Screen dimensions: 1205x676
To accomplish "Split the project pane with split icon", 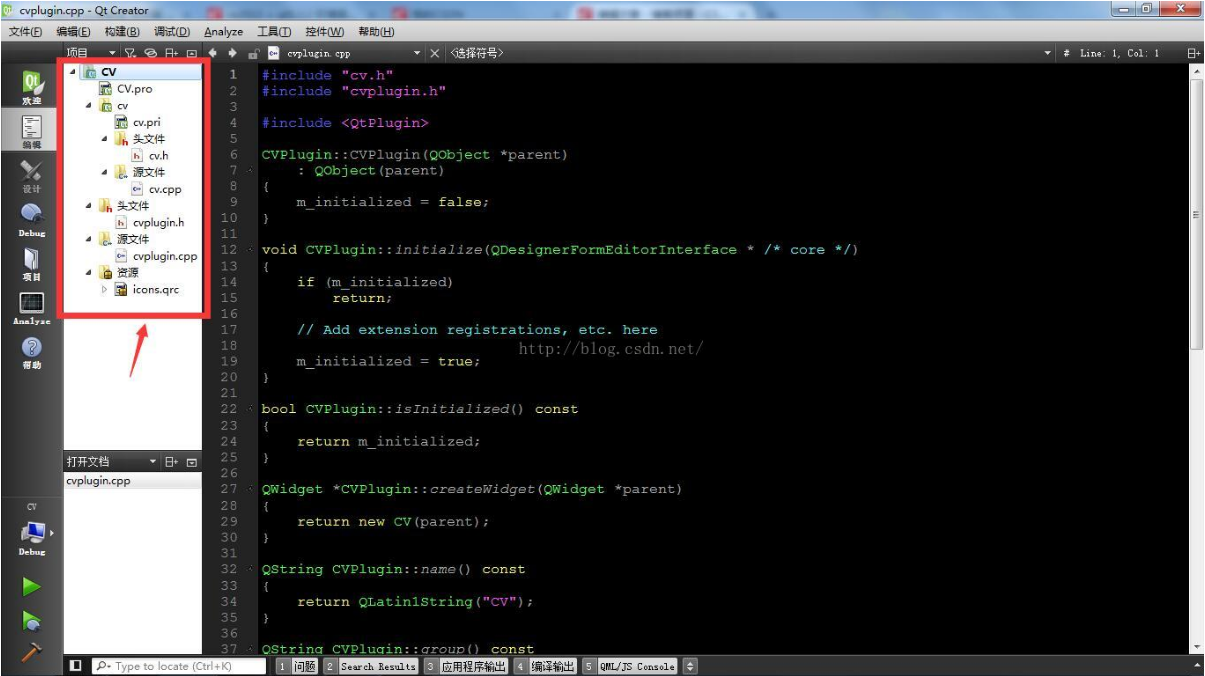I will tap(172, 53).
